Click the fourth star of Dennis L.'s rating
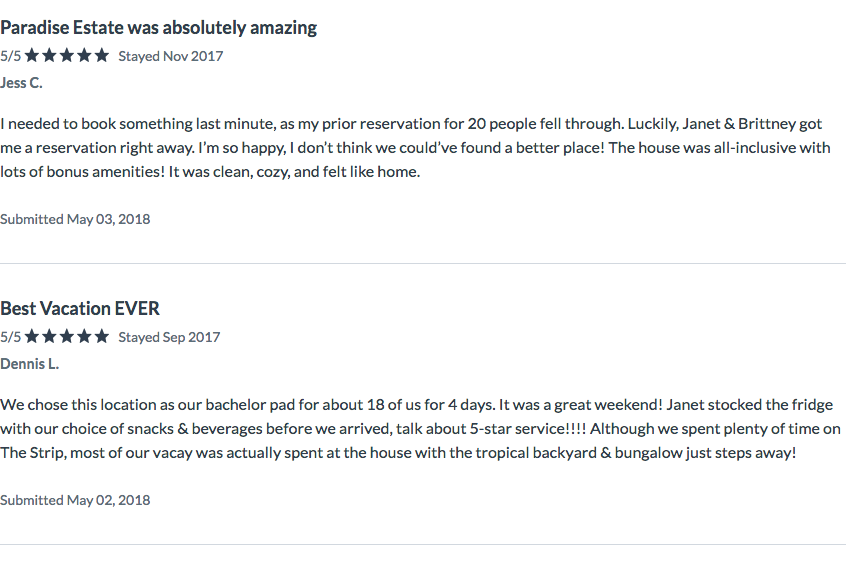This screenshot has height=565, width=846. pos(84,336)
